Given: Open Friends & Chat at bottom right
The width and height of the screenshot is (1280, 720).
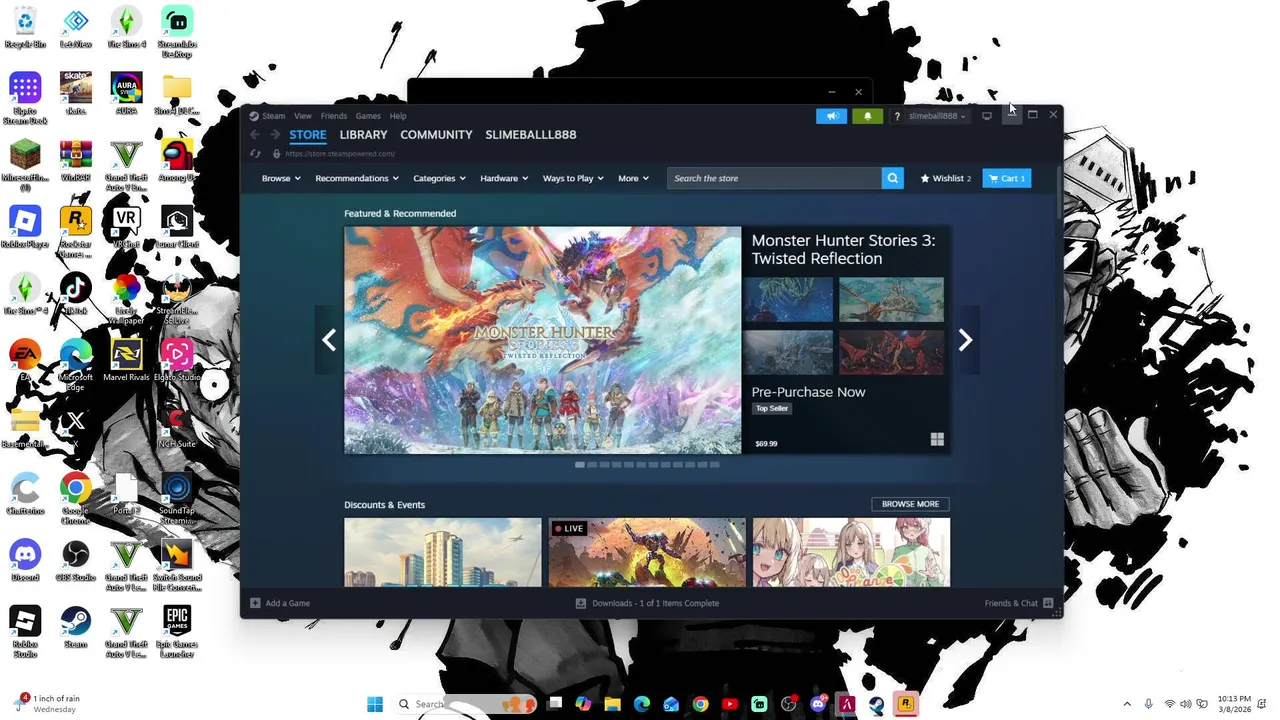Looking at the screenshot, I should click(x=1019, y=603).
